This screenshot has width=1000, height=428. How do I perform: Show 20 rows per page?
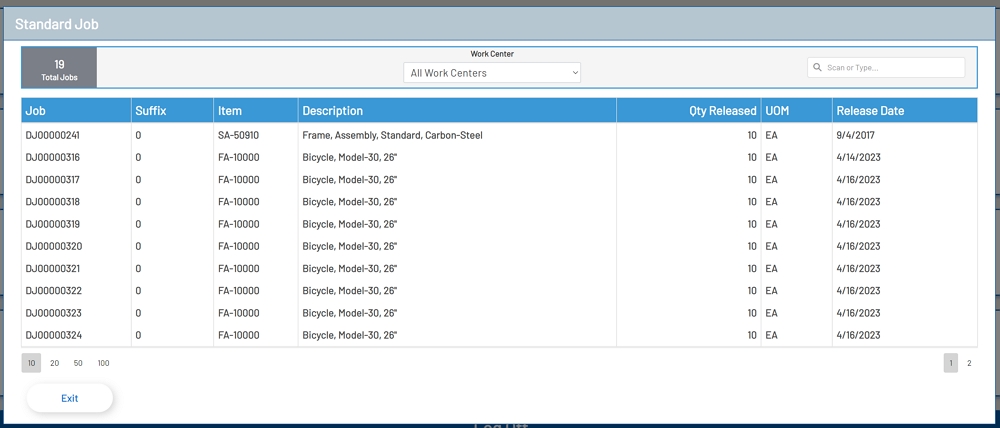(55, 363)
